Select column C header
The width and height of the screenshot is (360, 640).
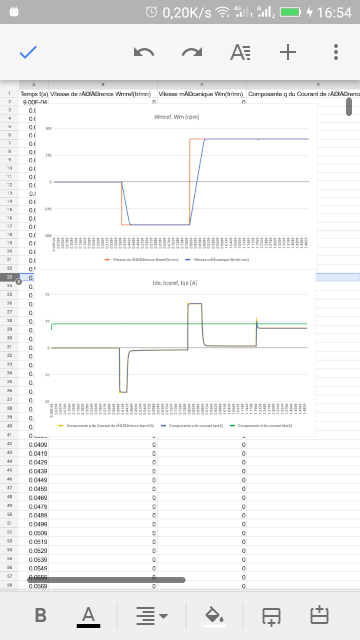[x=202, y=84]
